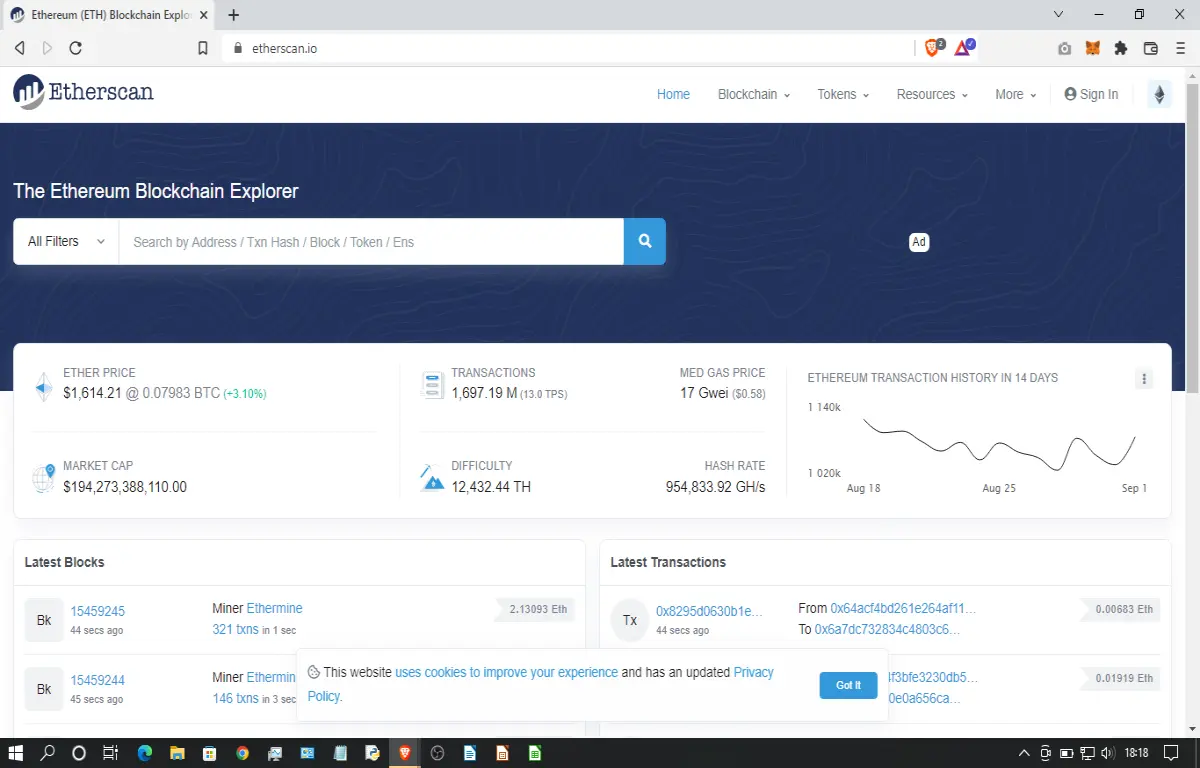Open Task View on taskbar
The image size is (1200, 768).
[x=111, y=753]
